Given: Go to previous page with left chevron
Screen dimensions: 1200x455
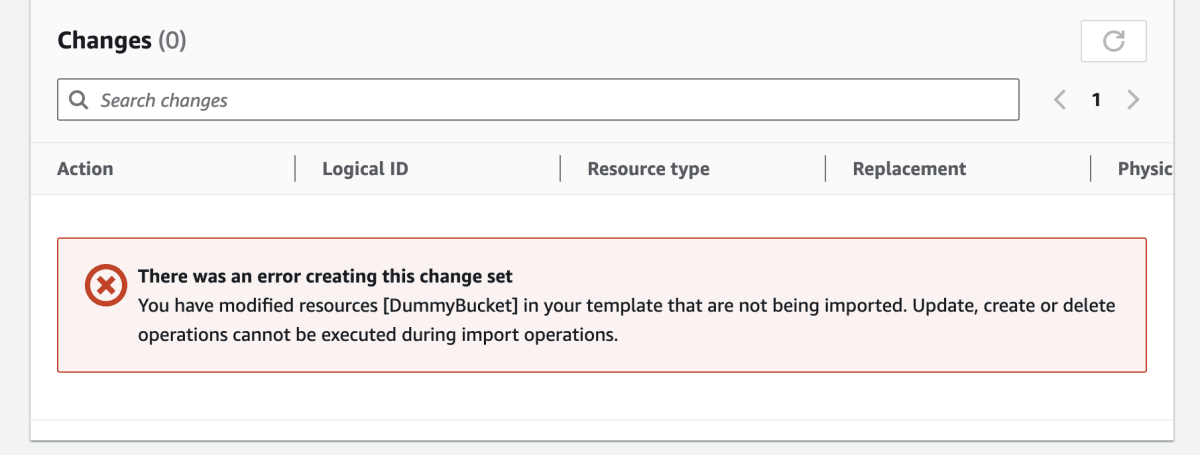Looking at the screenshot, I should point(1060,100).
